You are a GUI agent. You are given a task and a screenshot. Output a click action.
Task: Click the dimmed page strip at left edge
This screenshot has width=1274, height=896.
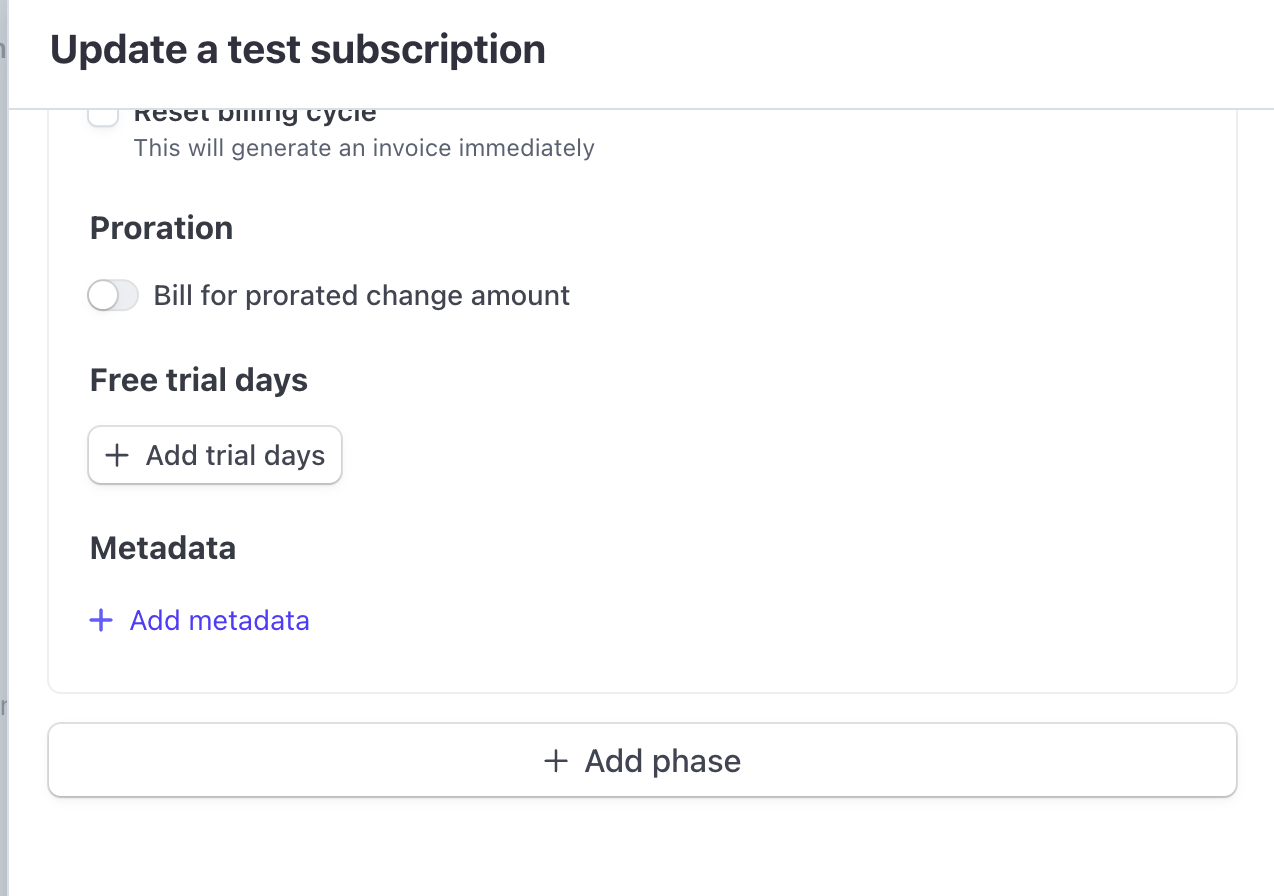point(3,400)
